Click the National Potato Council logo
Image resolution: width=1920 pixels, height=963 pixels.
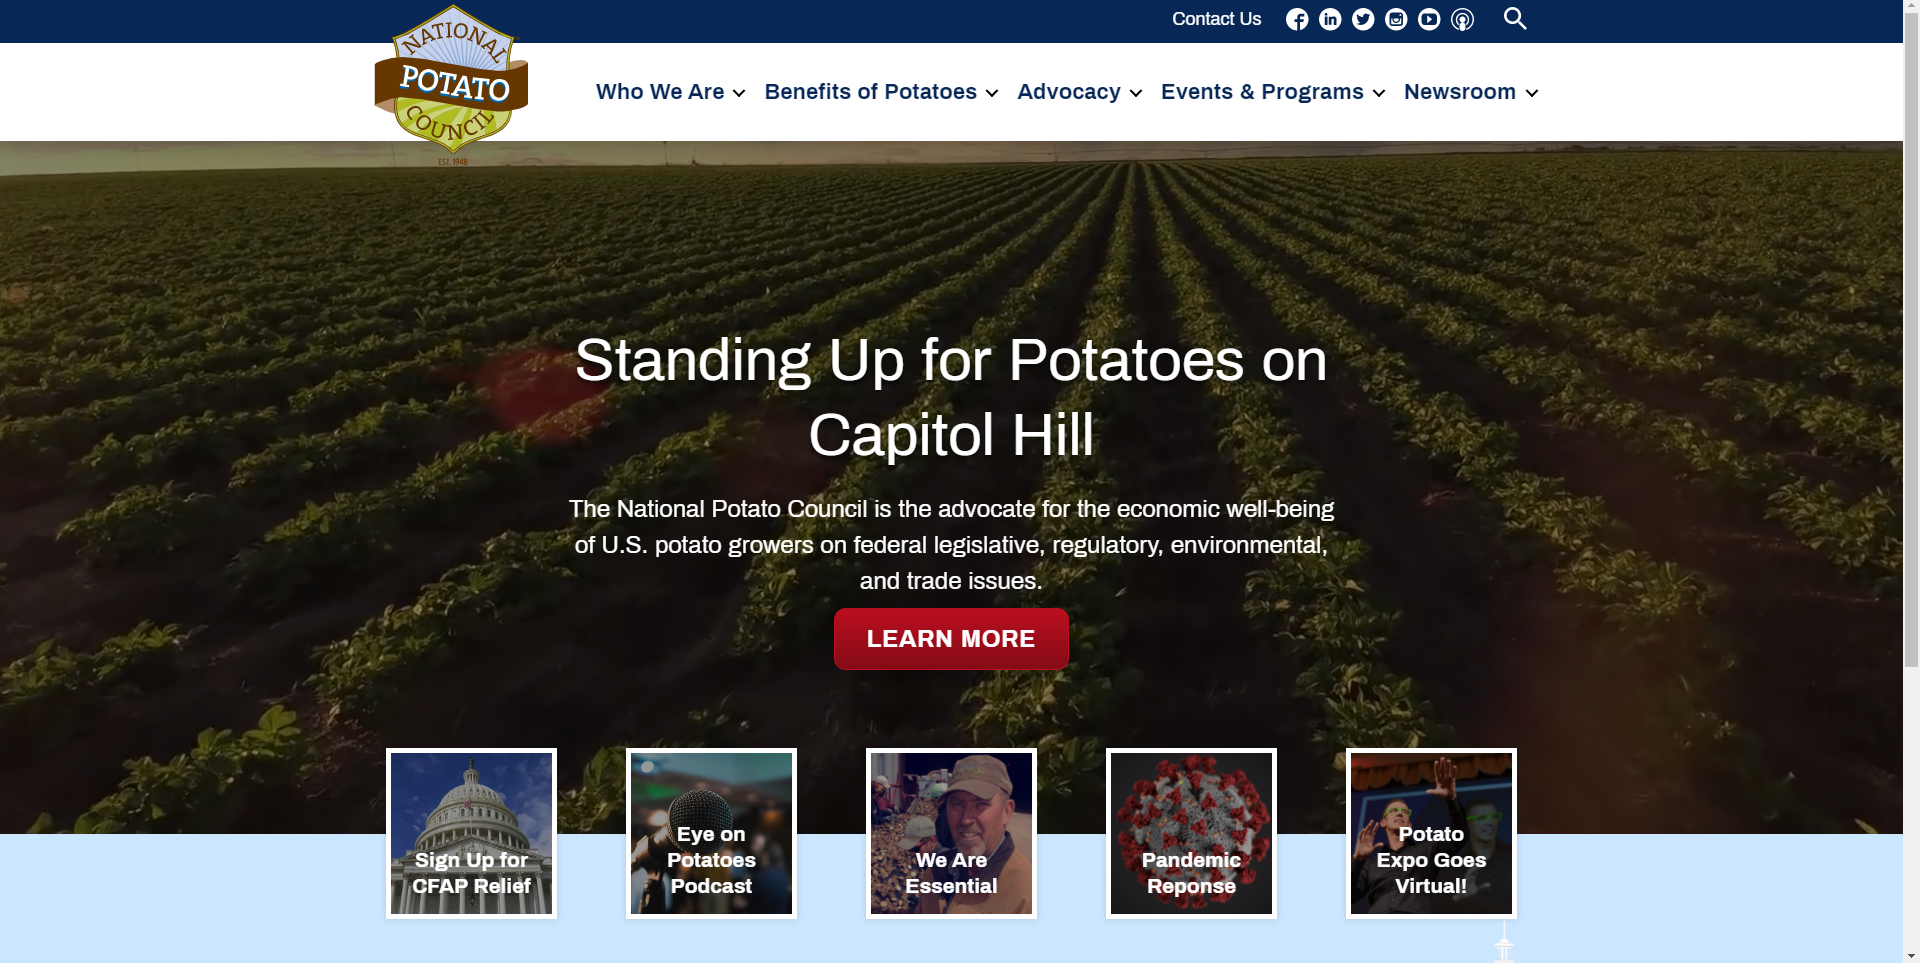(451, 84)
